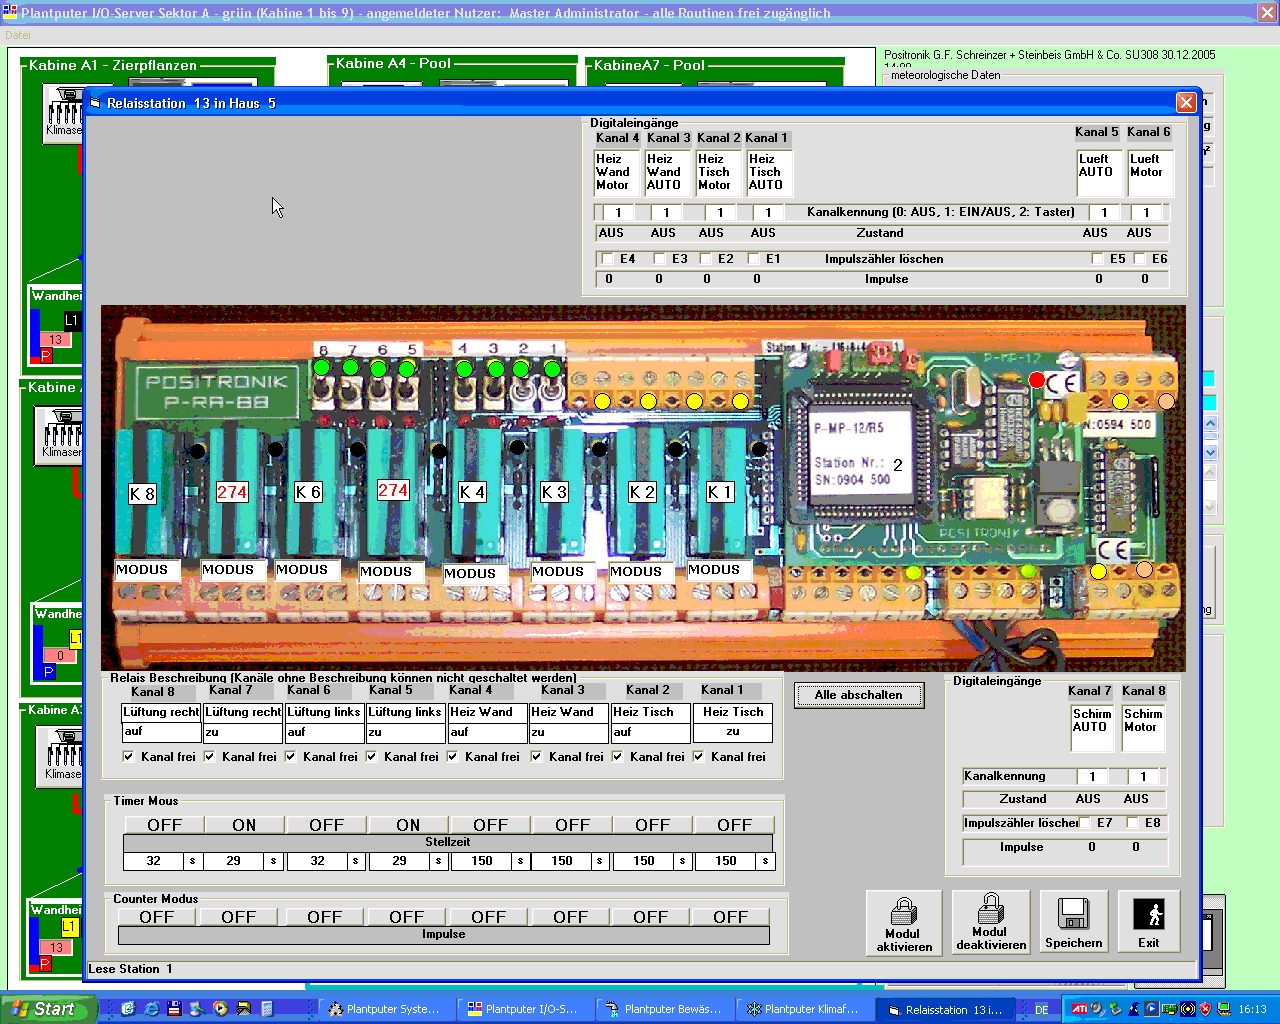Click the K 8 relay label
Image resolution: width=1280 pixels, height=1024 pixels.
point(143,493)
